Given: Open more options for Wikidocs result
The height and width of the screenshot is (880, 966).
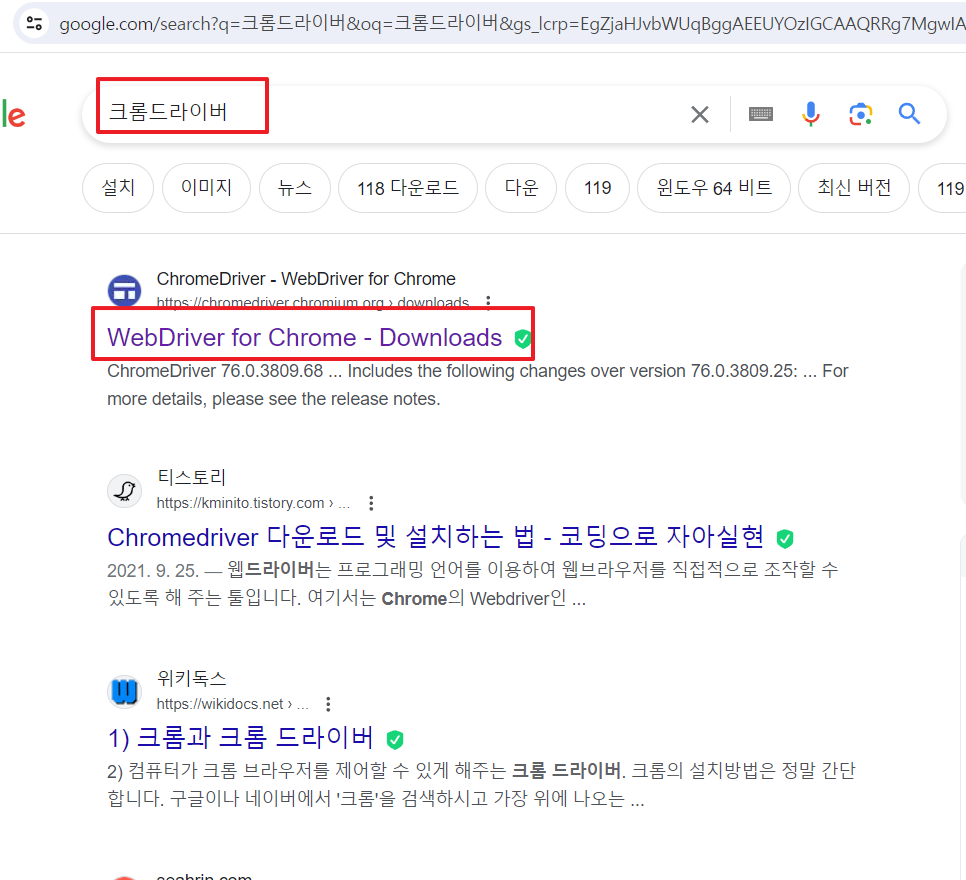Looking at the screenshot, I should (x=328, y=704).
